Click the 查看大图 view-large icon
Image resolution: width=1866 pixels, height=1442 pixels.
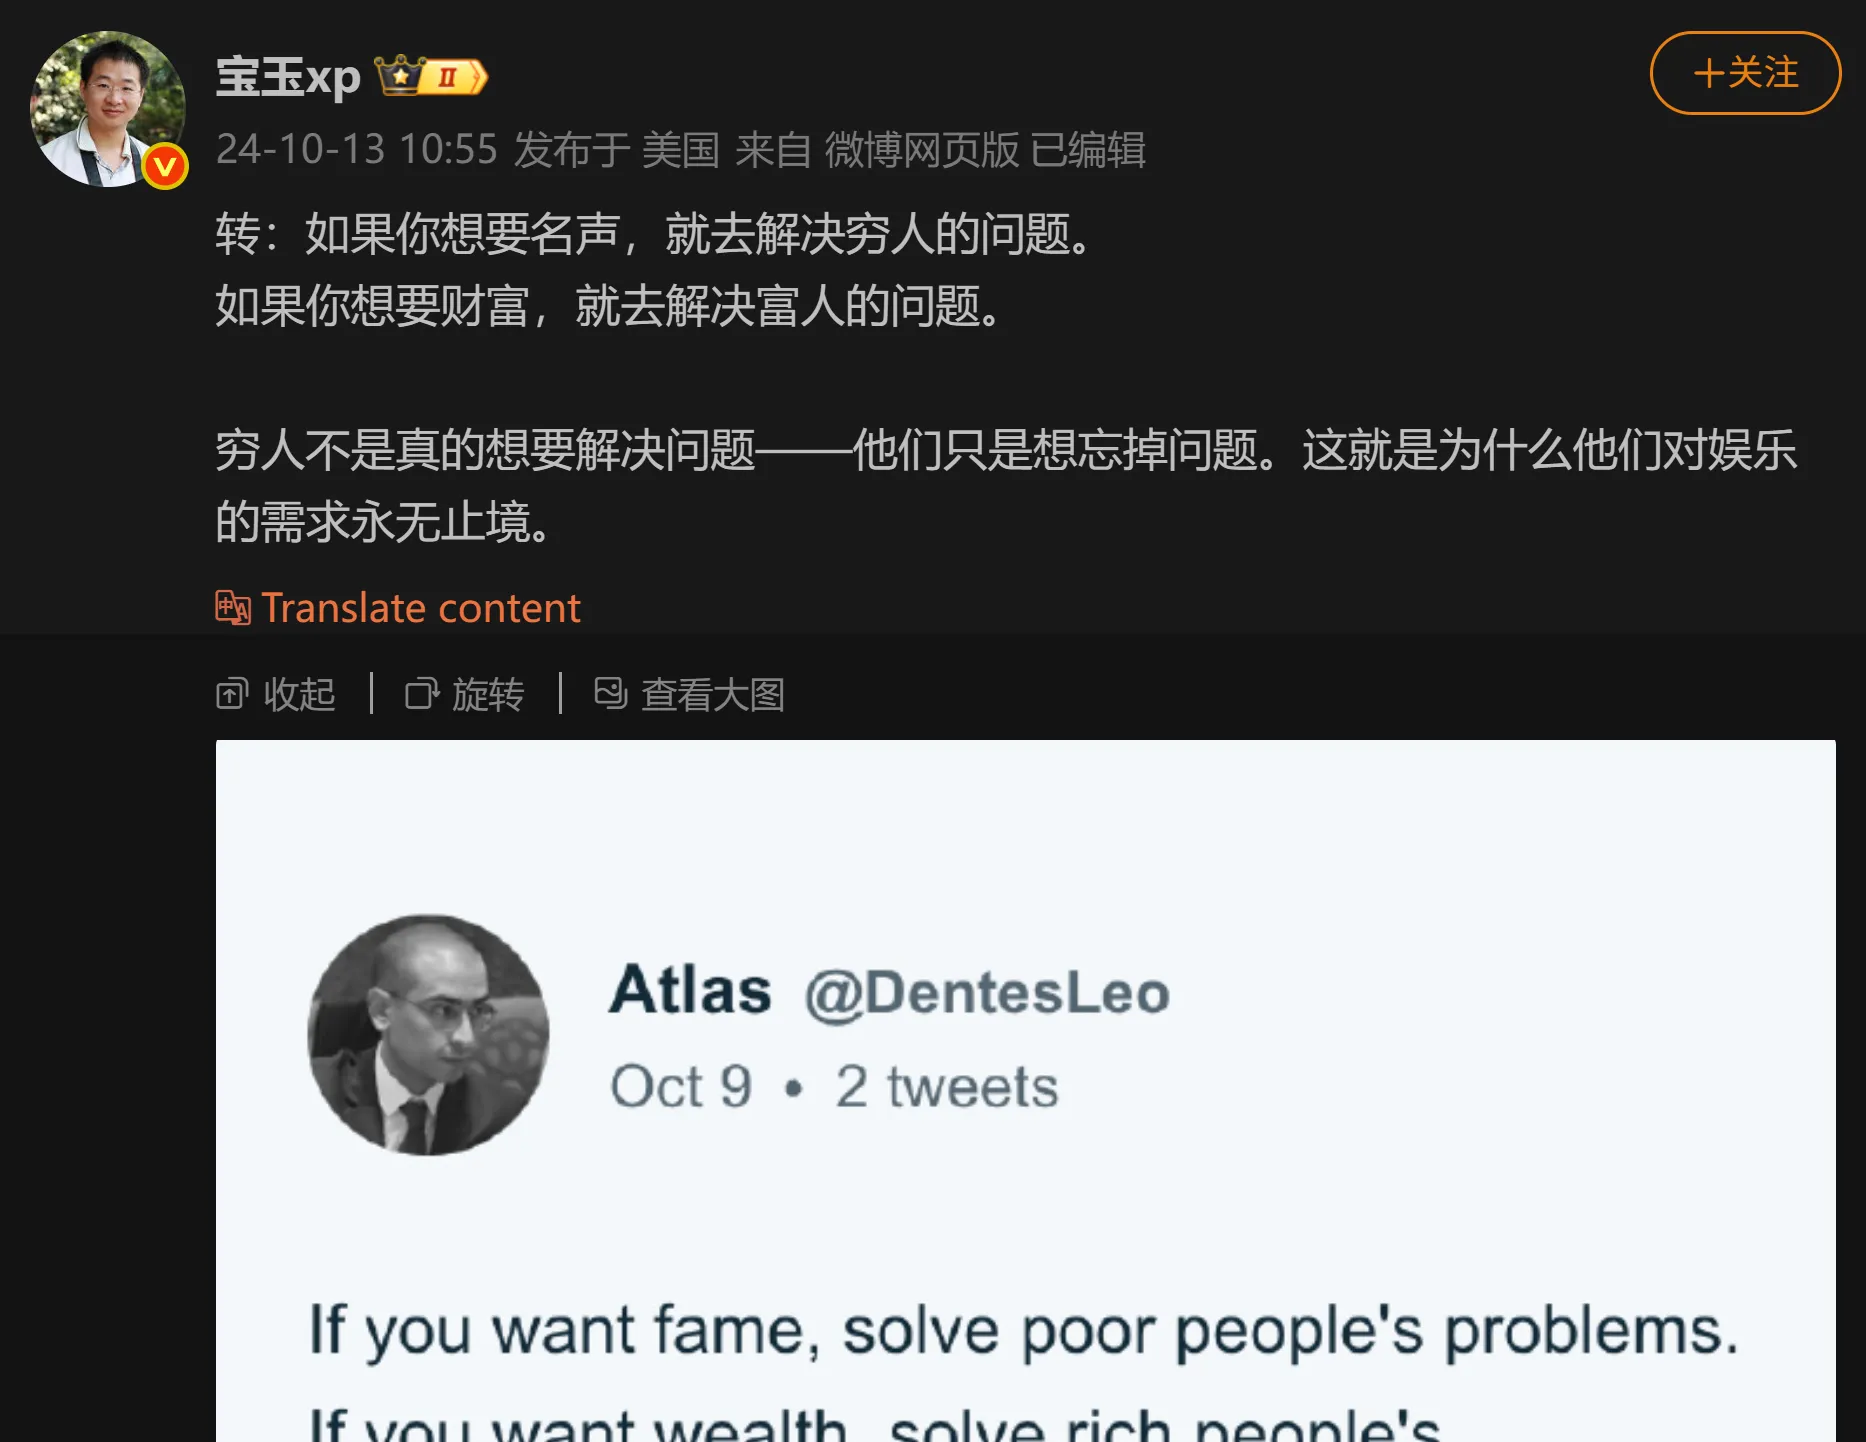pyautogui.click(x=610, y=694)
